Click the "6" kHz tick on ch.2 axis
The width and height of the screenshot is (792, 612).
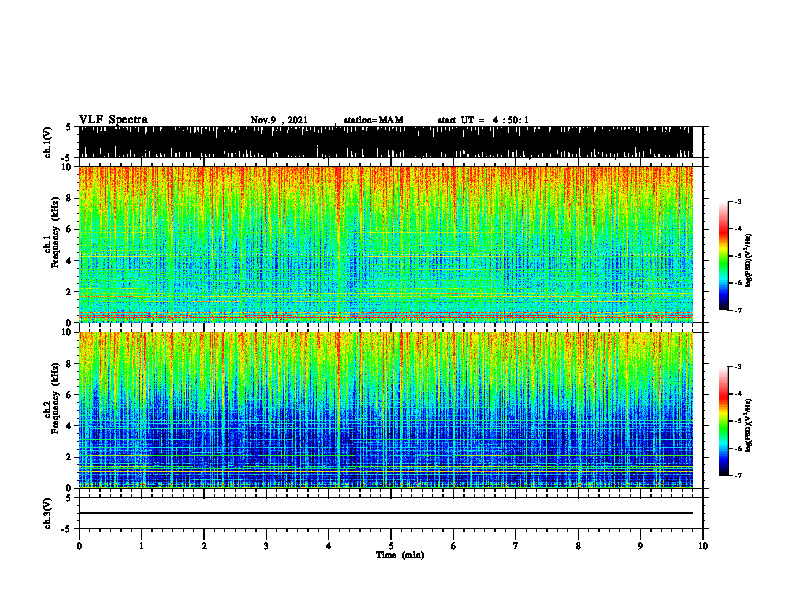coord(70,395)
